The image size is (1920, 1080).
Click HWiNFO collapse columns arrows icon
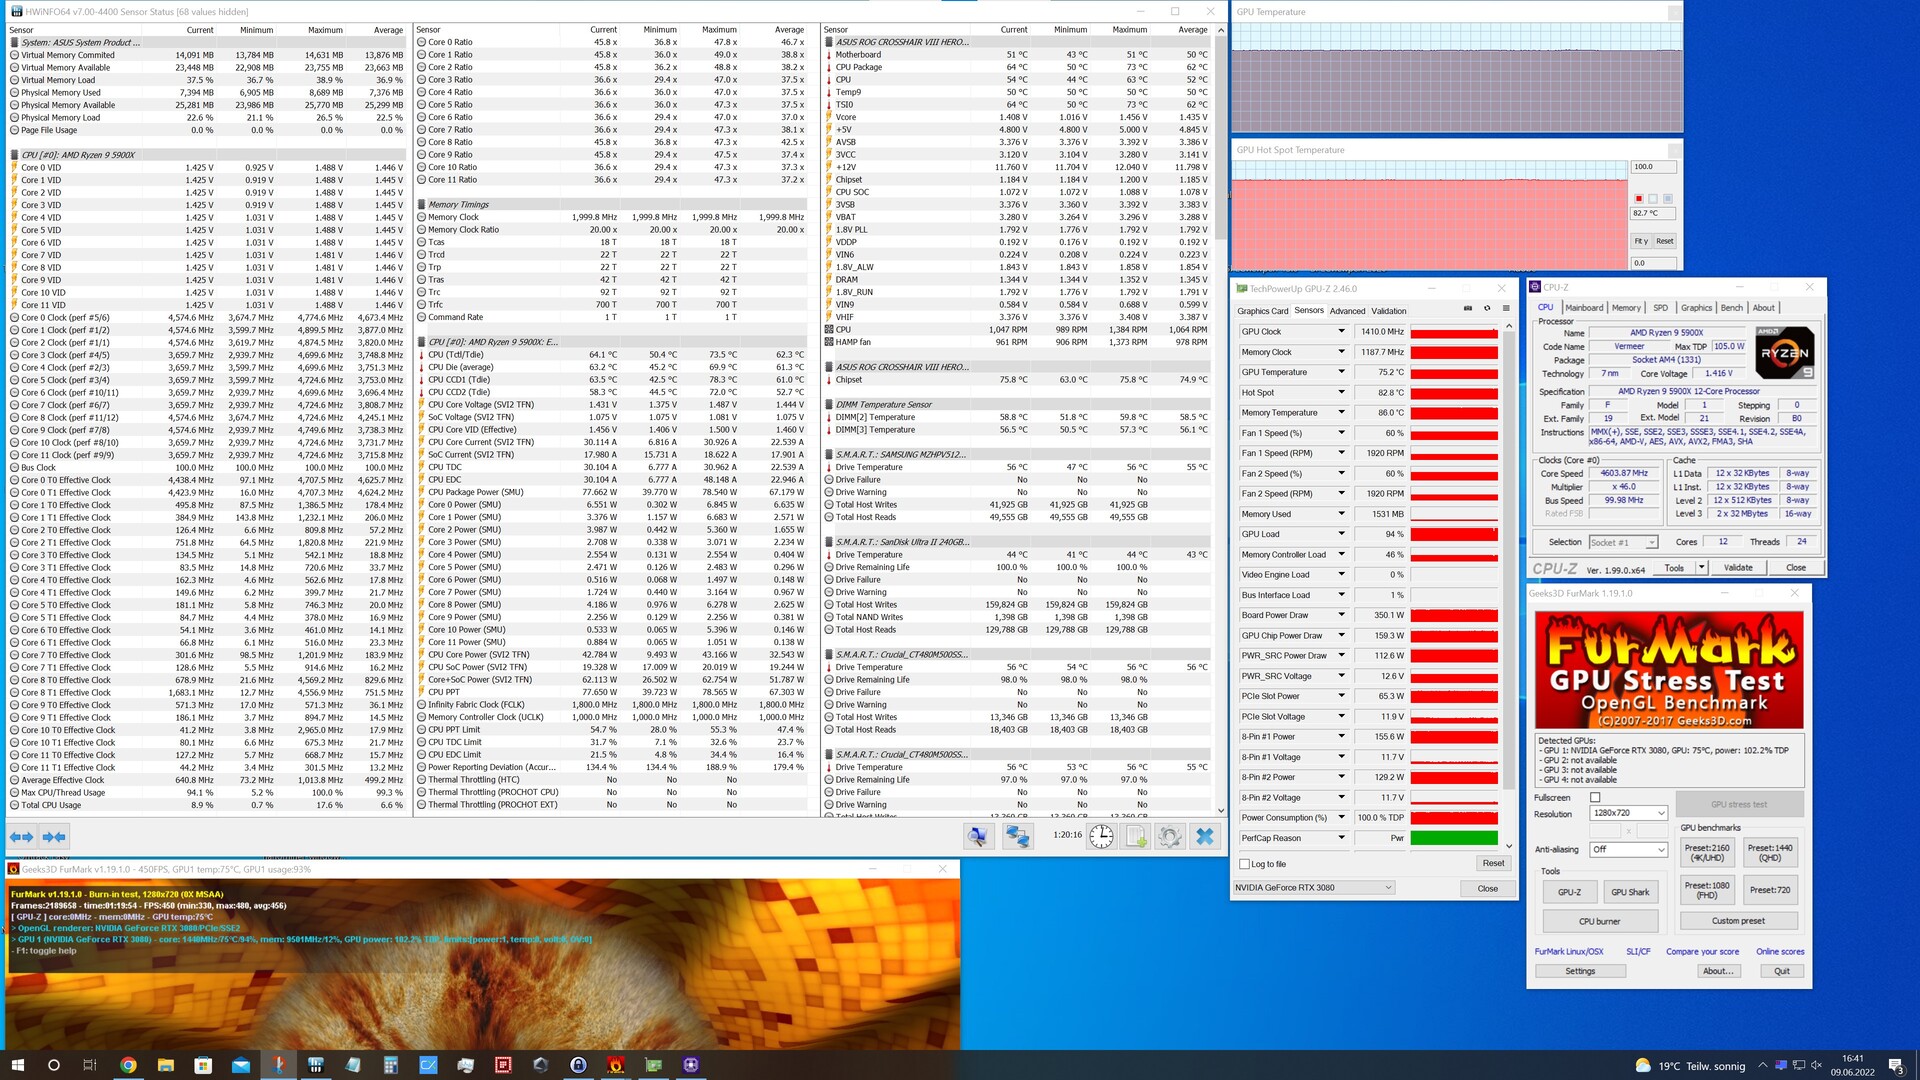[54, 837]
